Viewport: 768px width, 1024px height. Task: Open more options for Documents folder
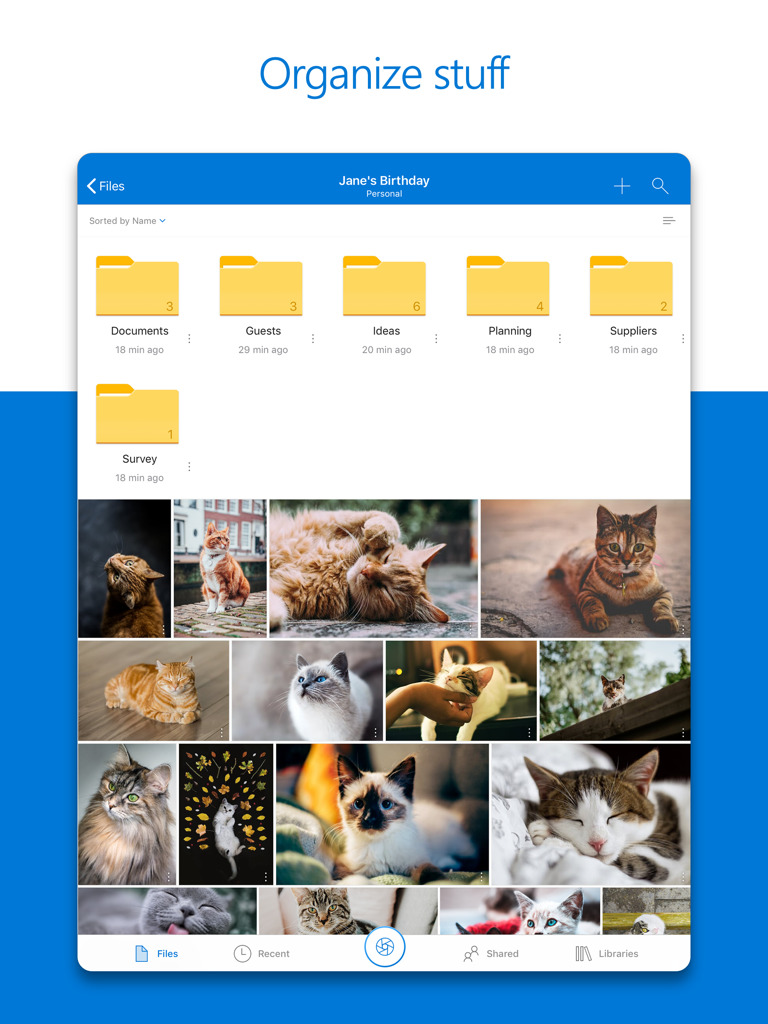point(189,339)
